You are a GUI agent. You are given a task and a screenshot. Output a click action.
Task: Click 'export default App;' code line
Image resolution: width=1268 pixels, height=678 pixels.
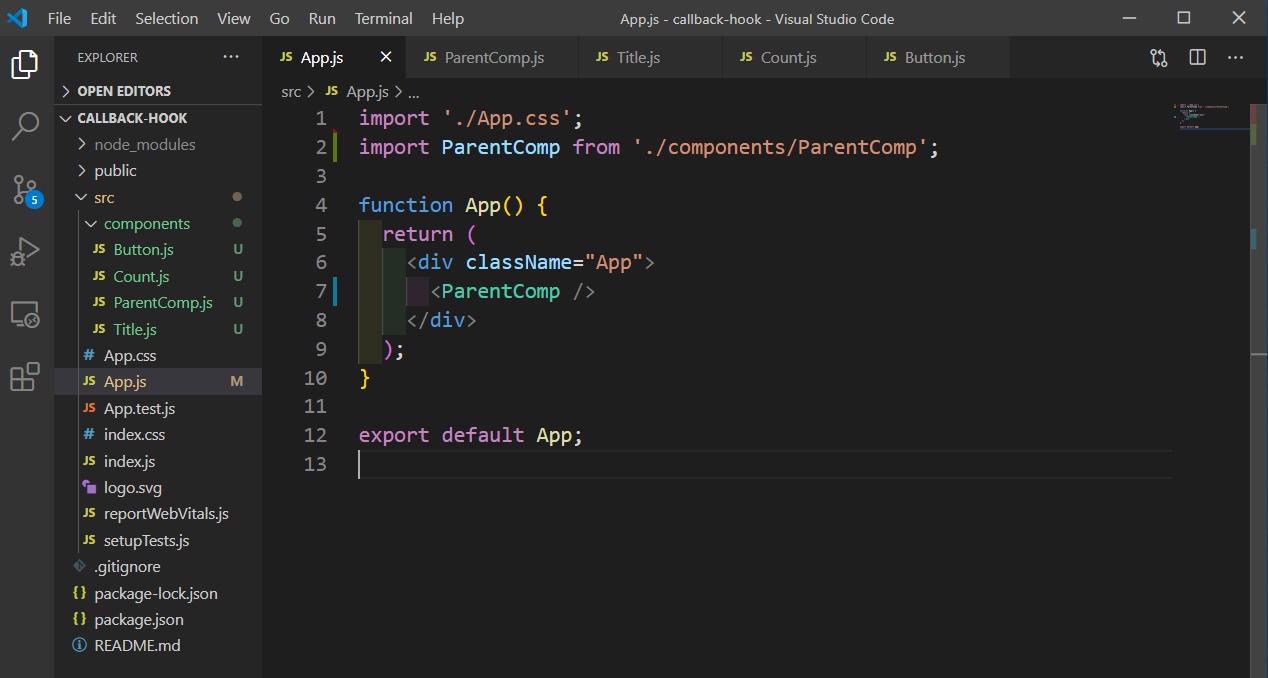[x=471, y=435]
